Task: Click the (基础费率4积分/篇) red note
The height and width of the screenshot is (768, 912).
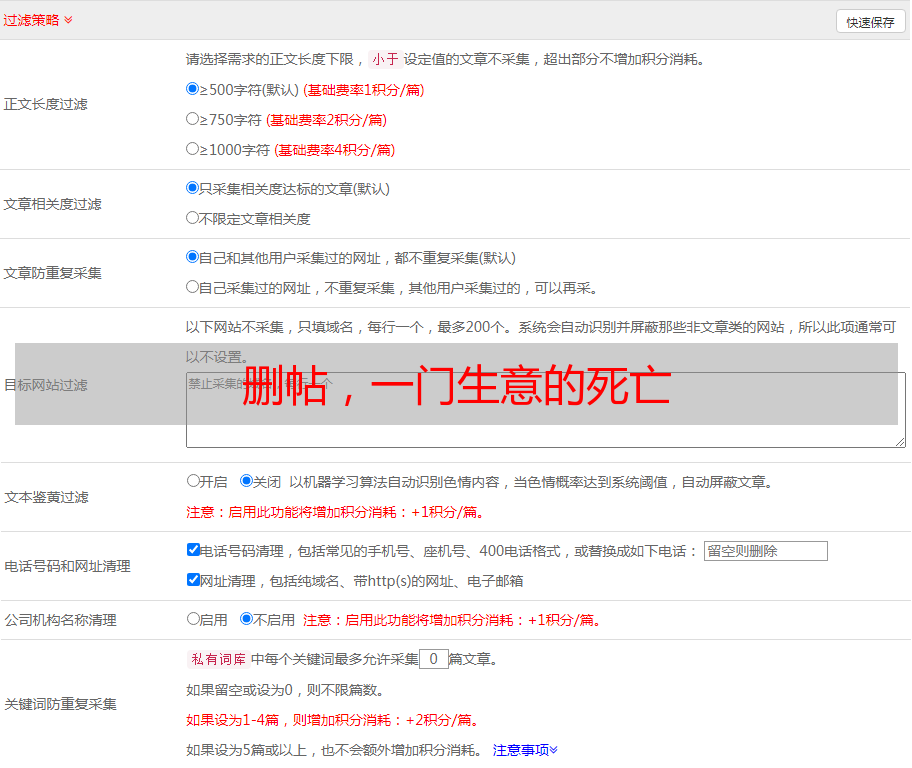Action: [334, 150]
